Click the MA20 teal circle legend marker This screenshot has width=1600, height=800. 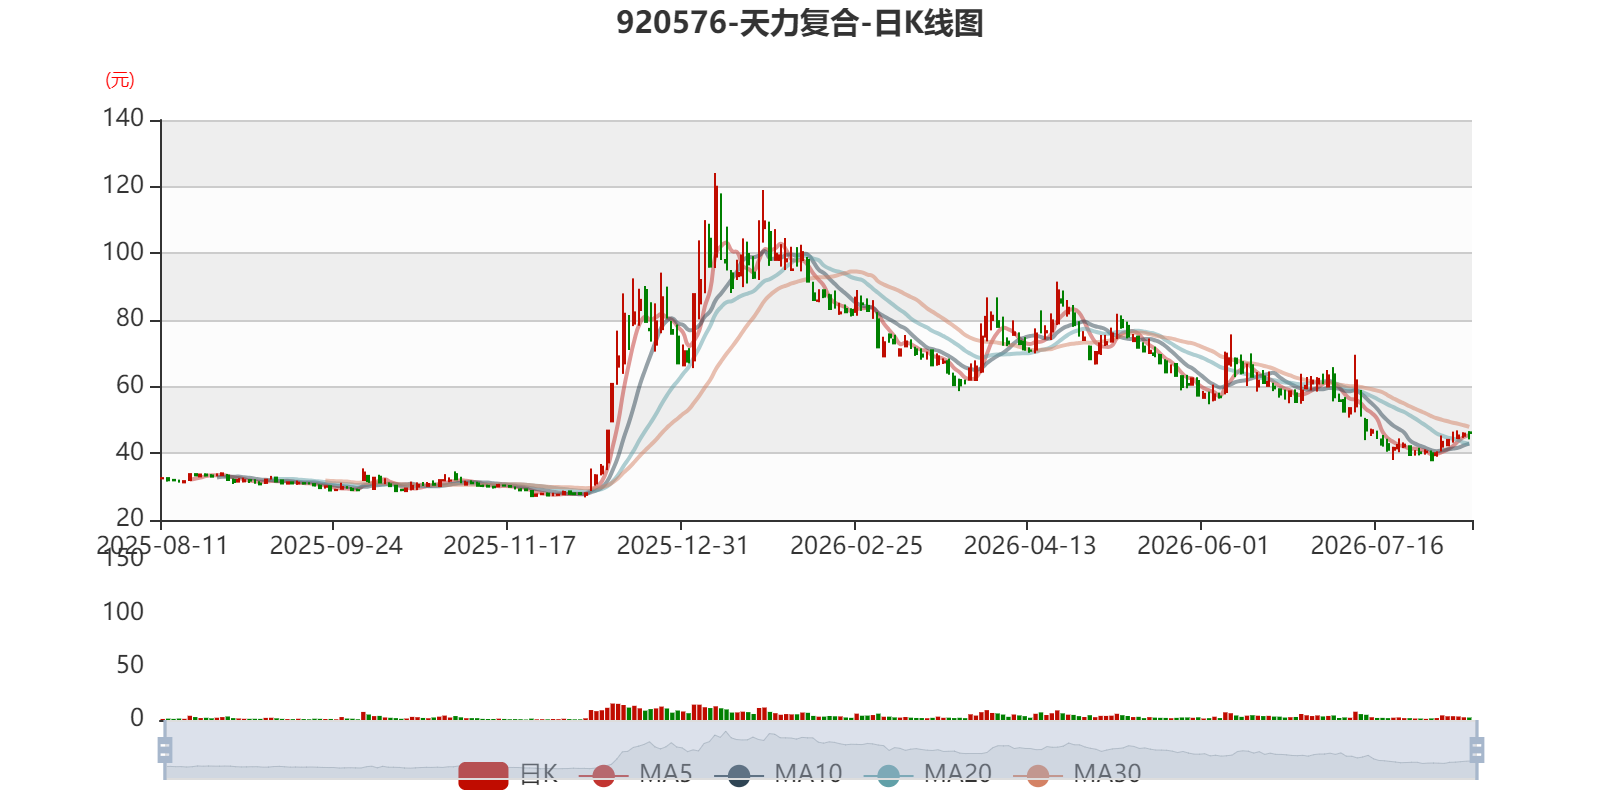point(888,775)
